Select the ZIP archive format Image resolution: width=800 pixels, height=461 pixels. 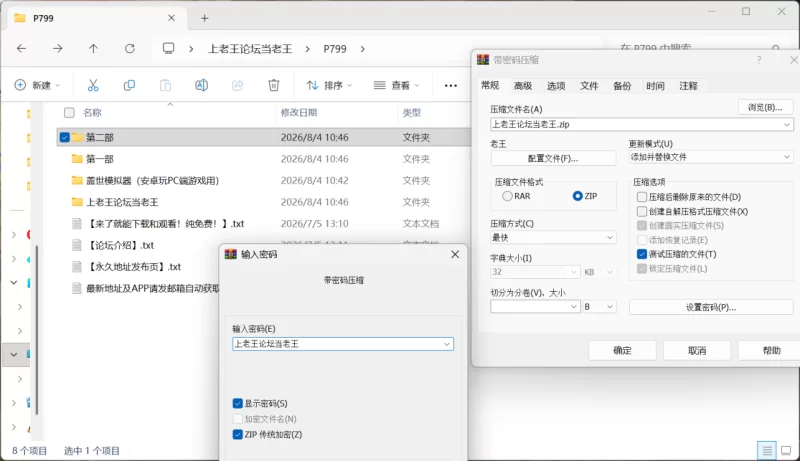click(578, 196)
